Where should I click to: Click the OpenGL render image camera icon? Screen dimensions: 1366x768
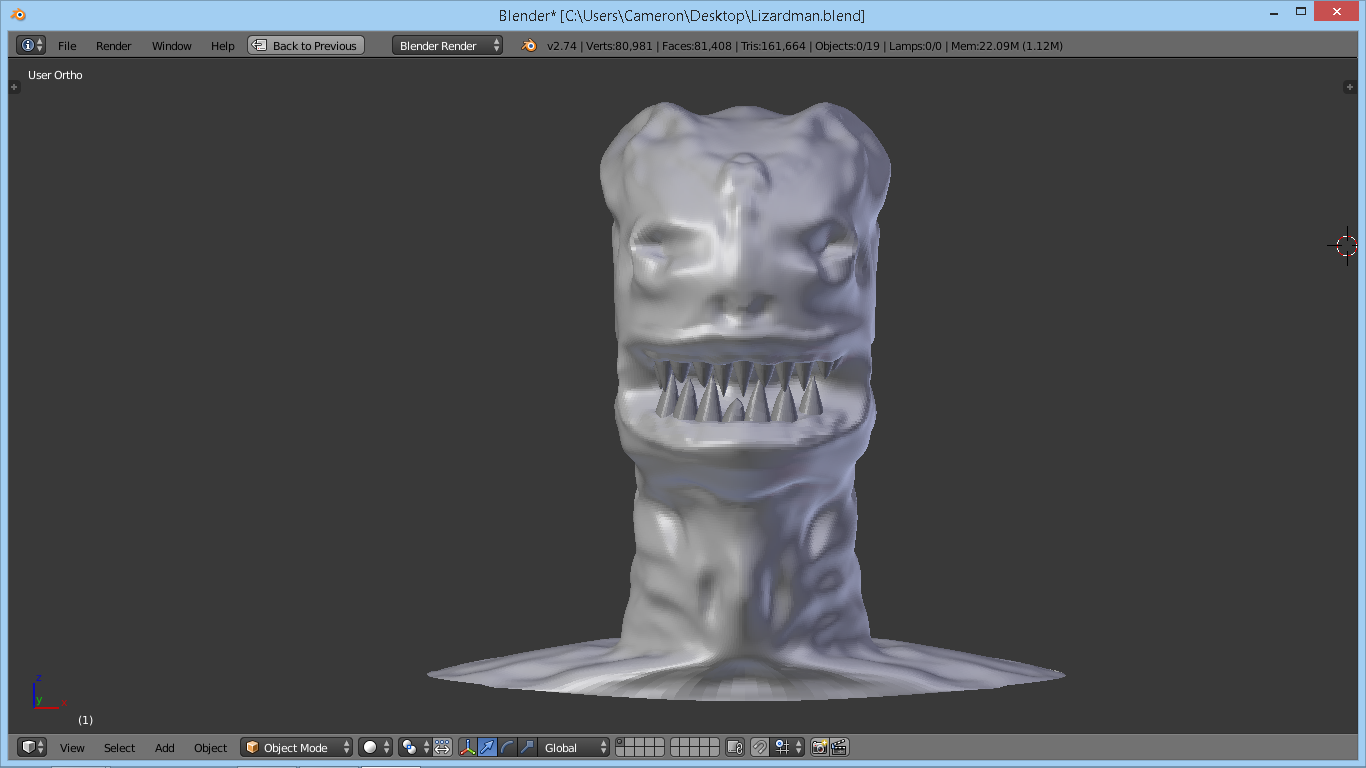(820, 748)
